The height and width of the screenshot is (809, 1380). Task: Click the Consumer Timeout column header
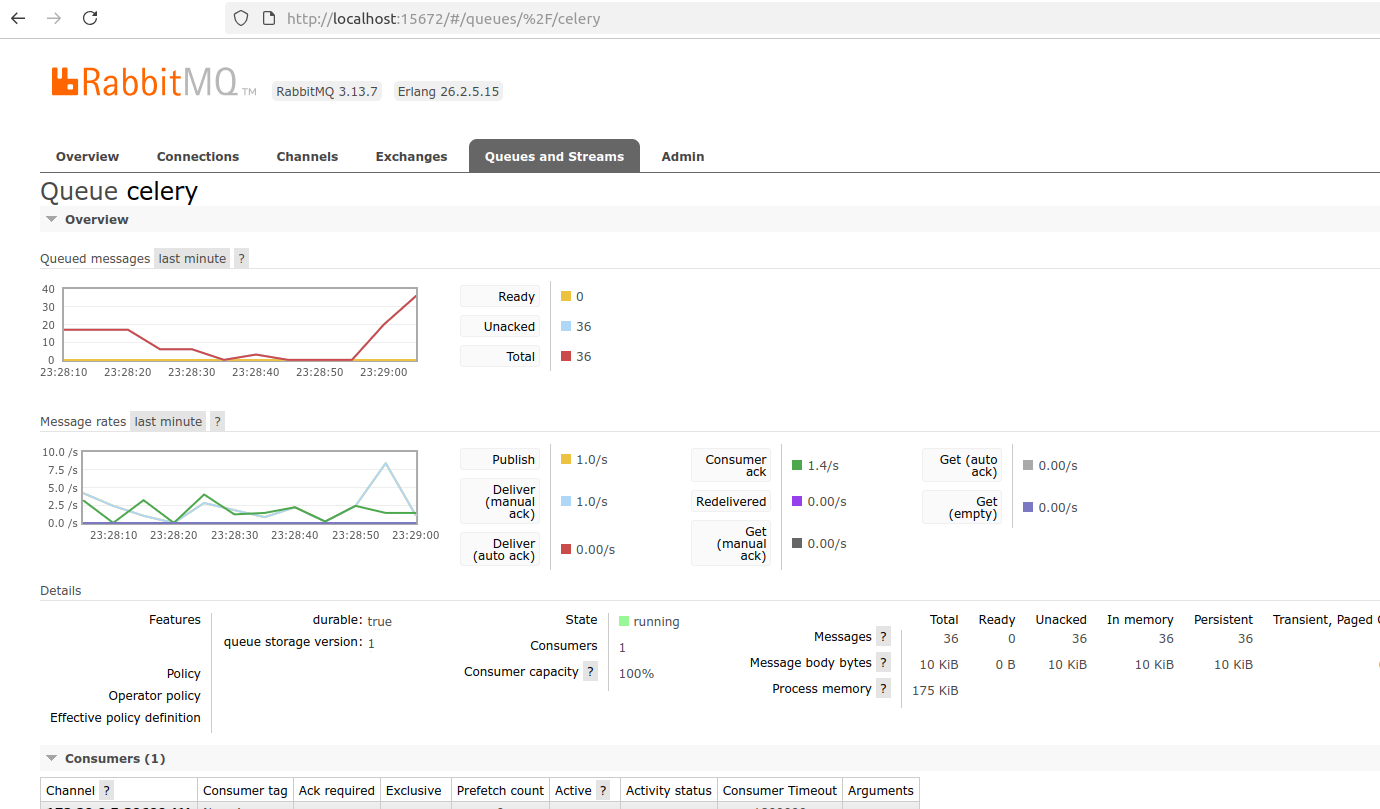780,790
